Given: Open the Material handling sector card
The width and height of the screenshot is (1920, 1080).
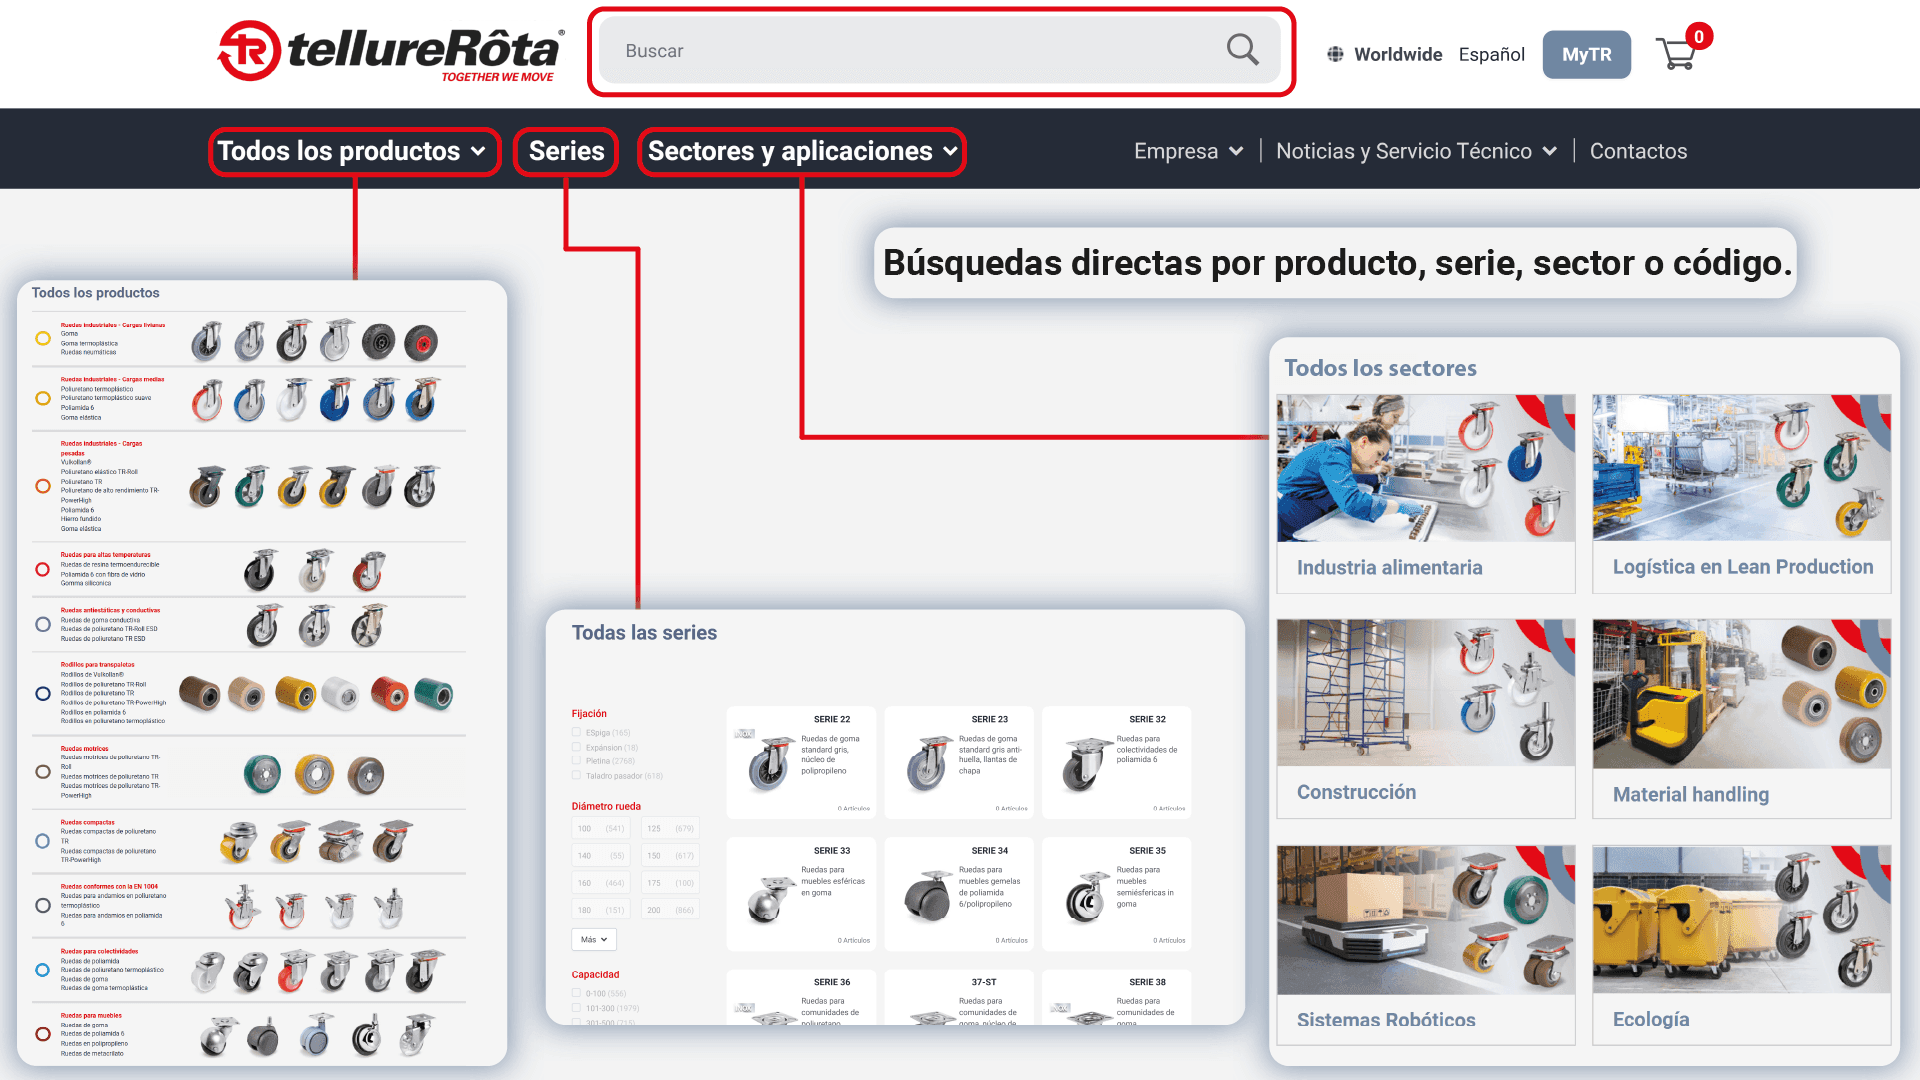Looking at the screenshot, I should coord(1742,718).
